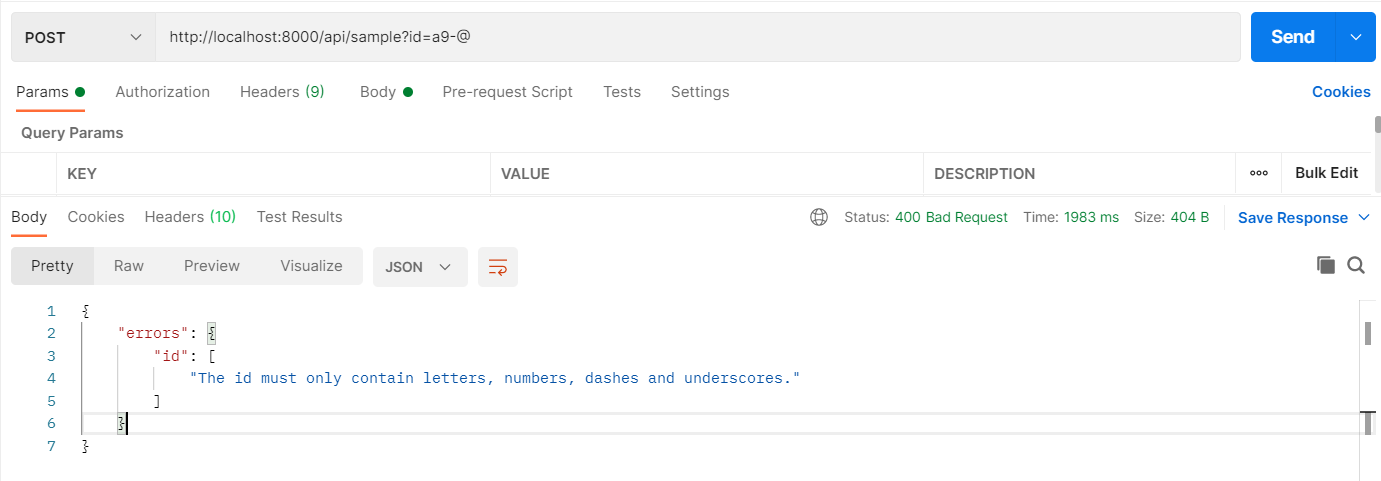The height and width of the screenshot is (481, 1381).
Task: Open the request Headers (9) tab
Action: click(282, 92)
